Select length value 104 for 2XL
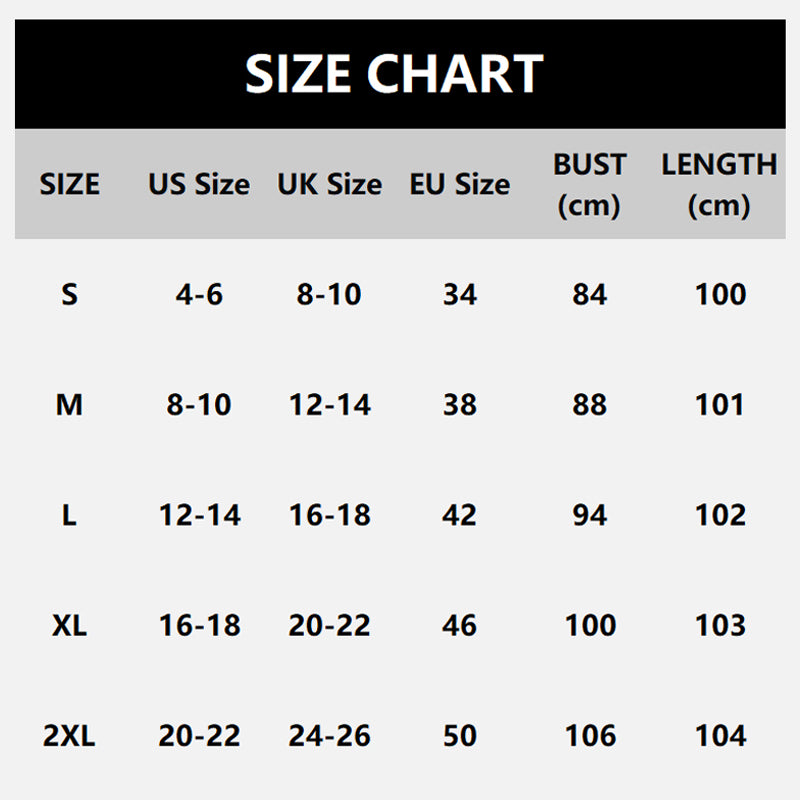Image resolution: width=800 pixels, height=800 pixels. click(720, 736)
